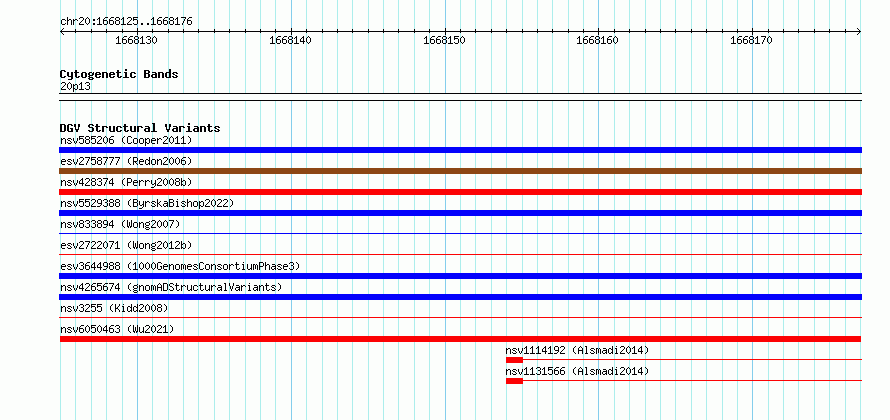Click the blue bar of nsv5529388
Image resolution: width=890 pixels, height=420 pixels.
[x=460, y=213]
